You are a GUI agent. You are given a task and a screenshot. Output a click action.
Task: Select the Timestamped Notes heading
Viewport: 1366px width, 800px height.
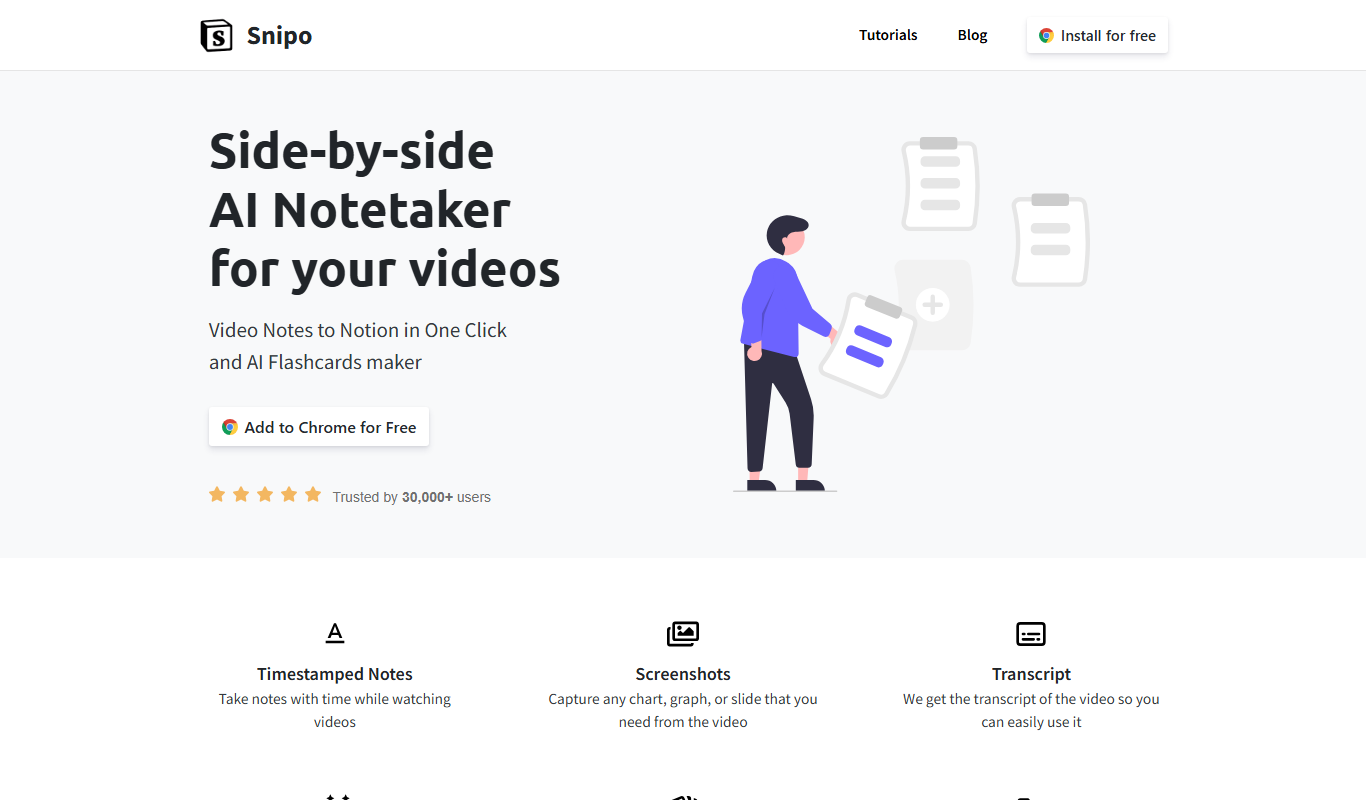point(335,674)
